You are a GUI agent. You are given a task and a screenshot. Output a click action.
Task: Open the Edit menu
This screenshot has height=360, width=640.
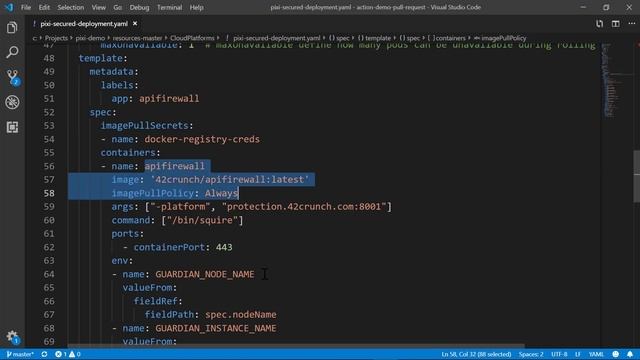pyautogui.click(x=44, y=7)
